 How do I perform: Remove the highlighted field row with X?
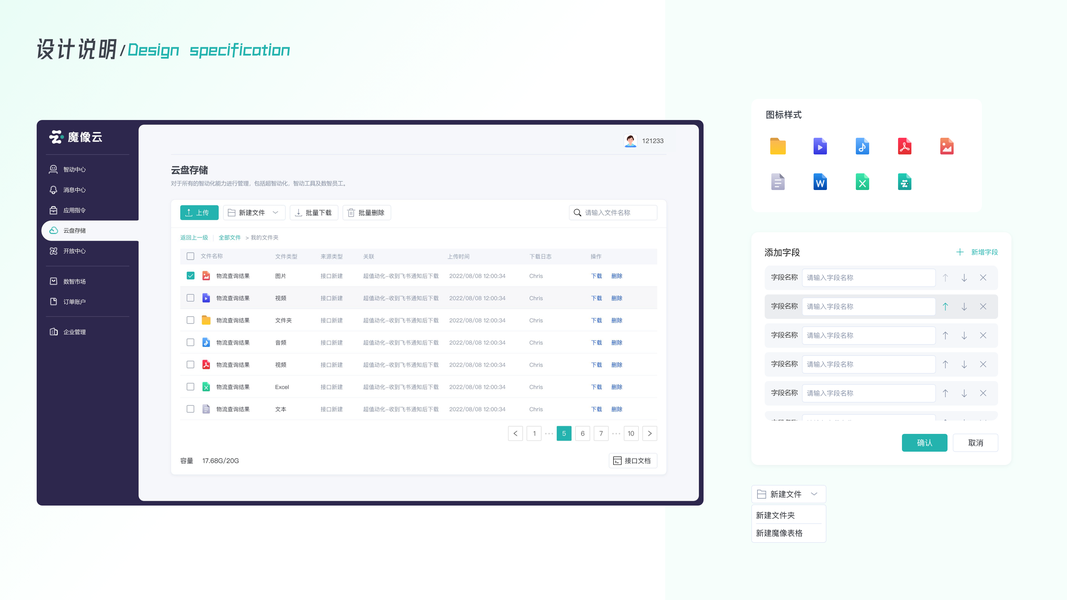click(x=983, y=307)
